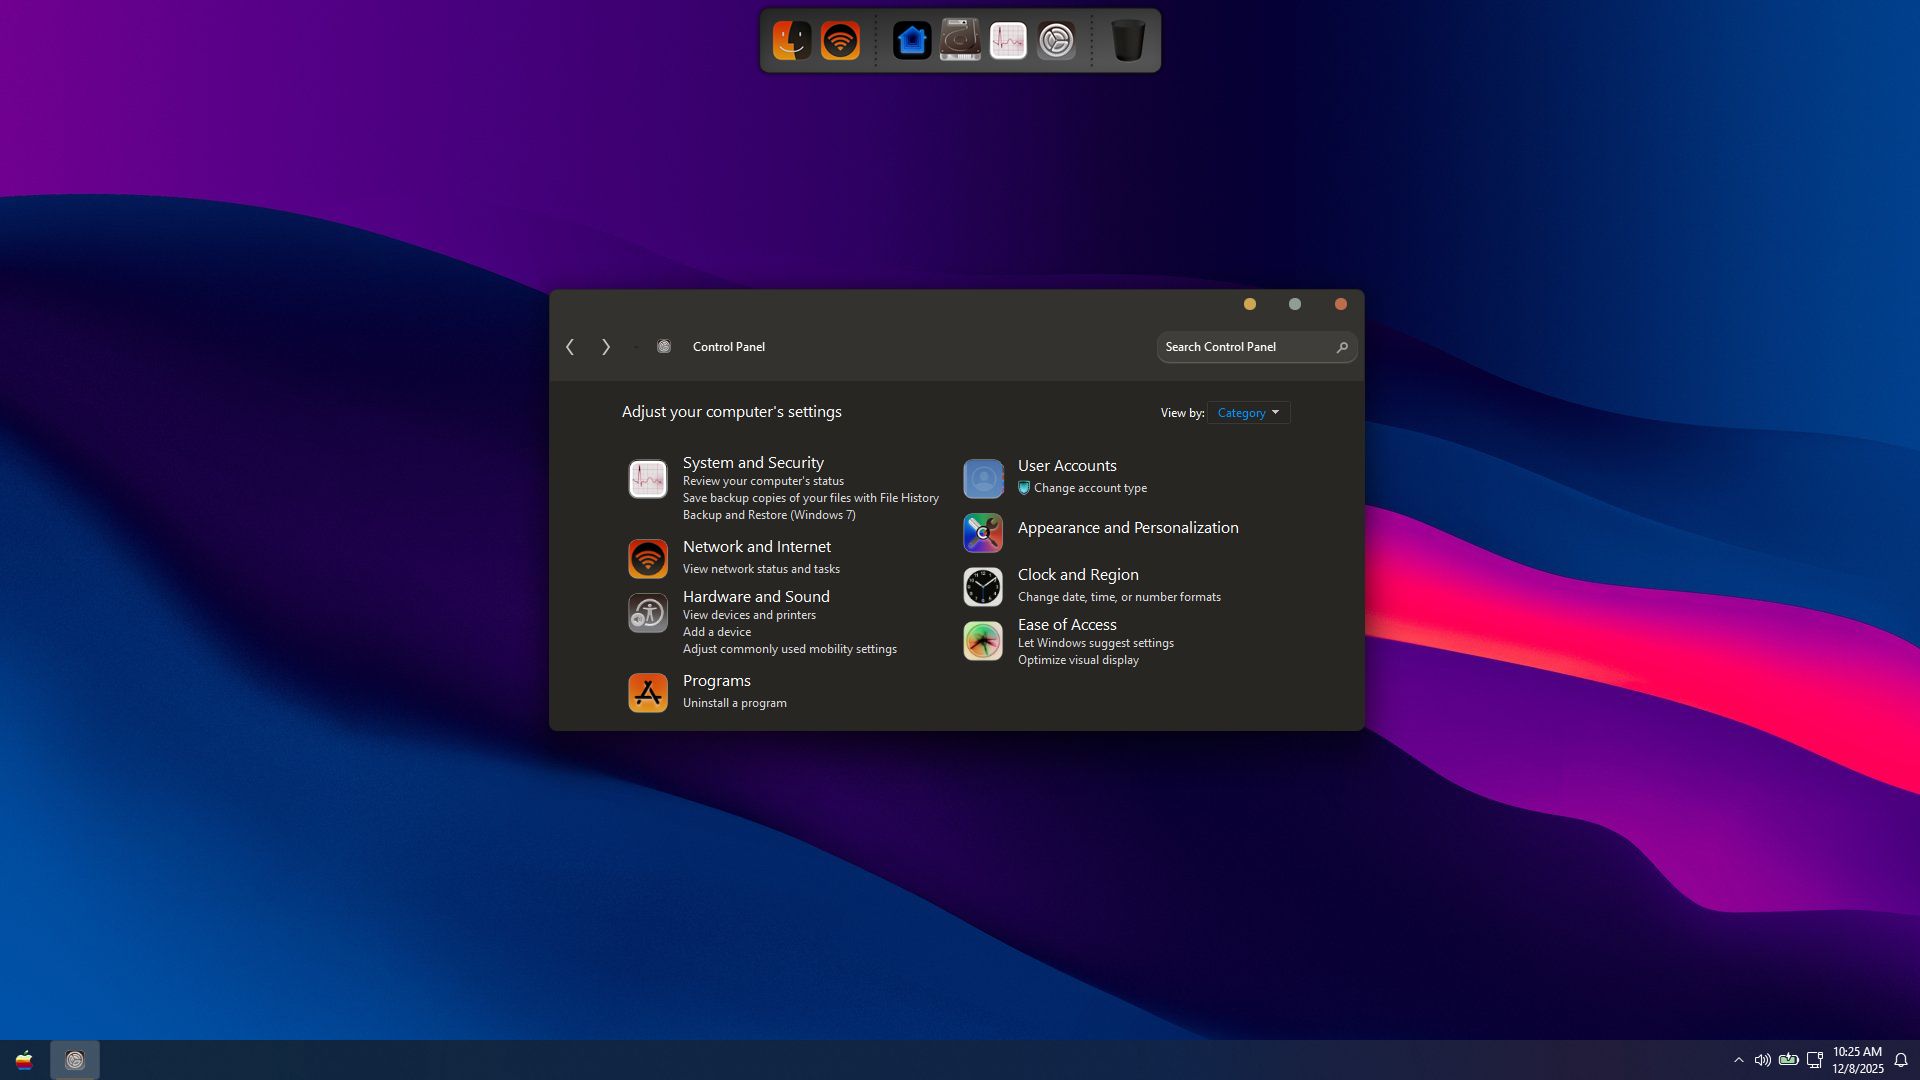Open Backup and Restore (Windows 7) link

(x=768, y=515)
